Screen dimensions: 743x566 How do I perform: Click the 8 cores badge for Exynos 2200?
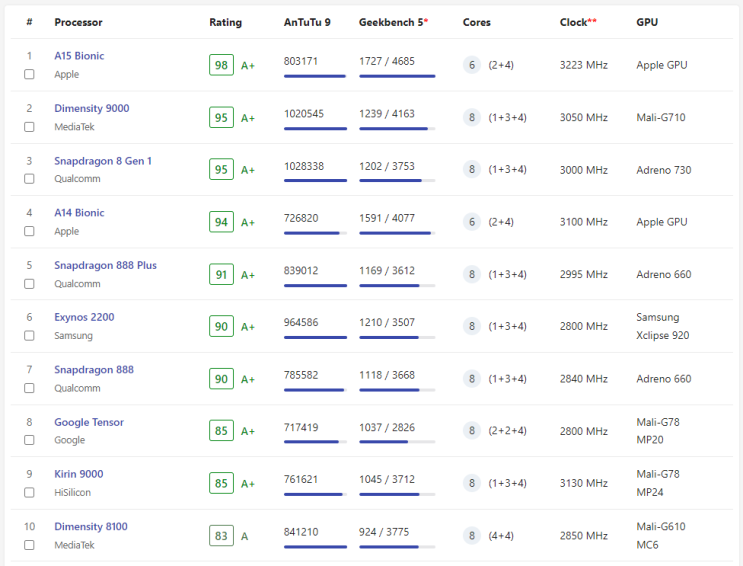click(472, 326)
